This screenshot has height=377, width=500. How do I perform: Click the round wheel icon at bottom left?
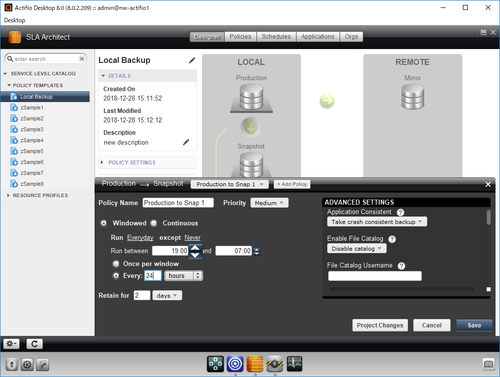(x=27, y=364)
